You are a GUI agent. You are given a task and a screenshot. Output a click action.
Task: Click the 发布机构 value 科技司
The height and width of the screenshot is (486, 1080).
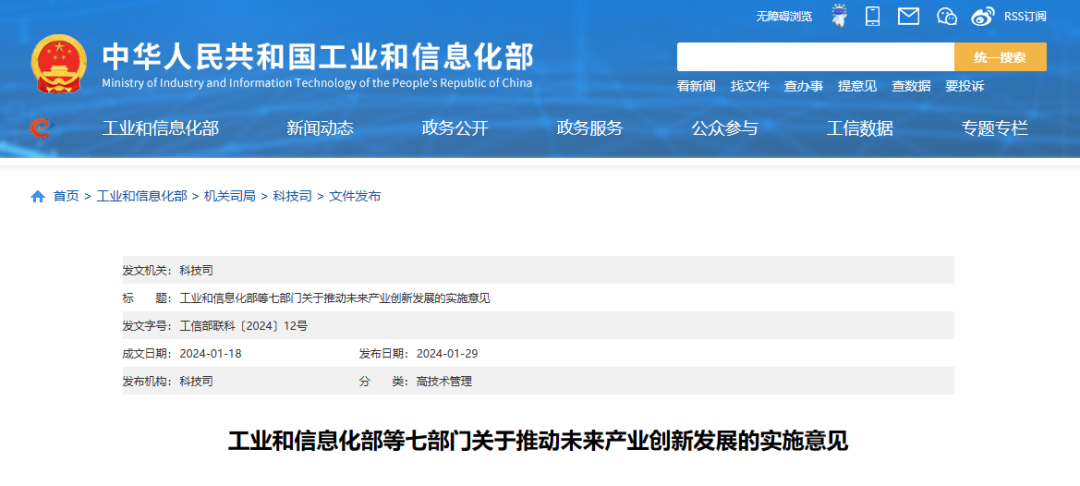click(x=196, y=381)
